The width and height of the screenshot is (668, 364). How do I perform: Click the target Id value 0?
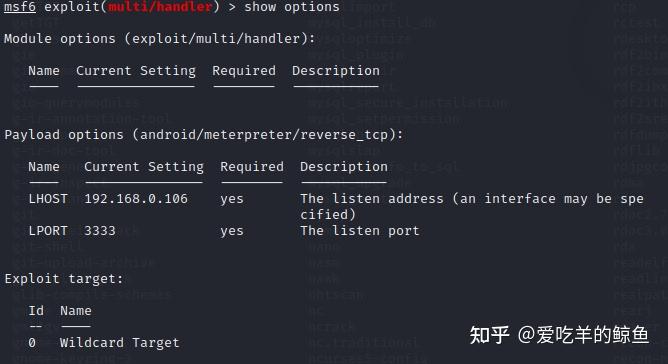32,343
